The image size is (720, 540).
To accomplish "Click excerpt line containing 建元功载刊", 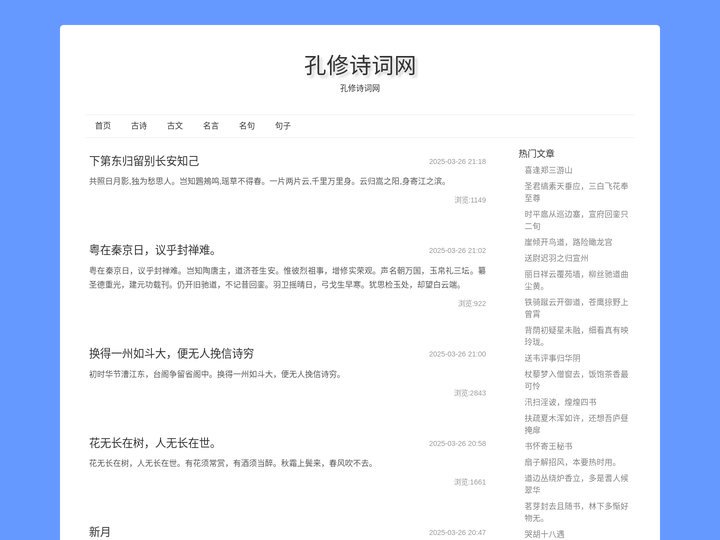I will [x=276, y=285].
